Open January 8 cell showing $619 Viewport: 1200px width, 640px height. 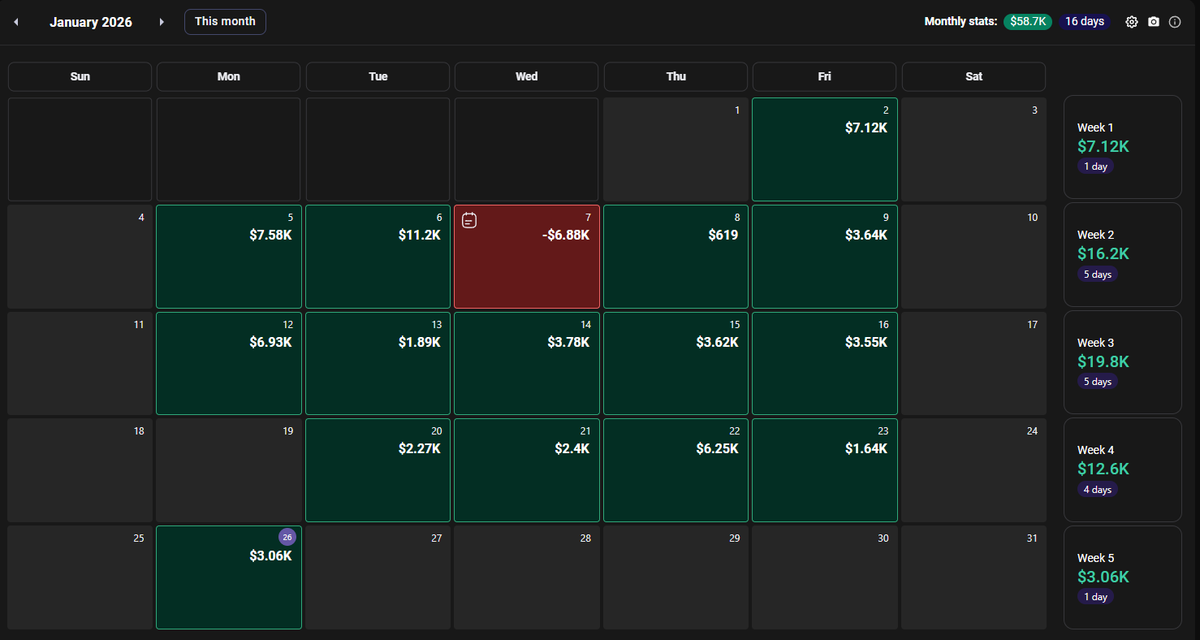tap(676, 257)
